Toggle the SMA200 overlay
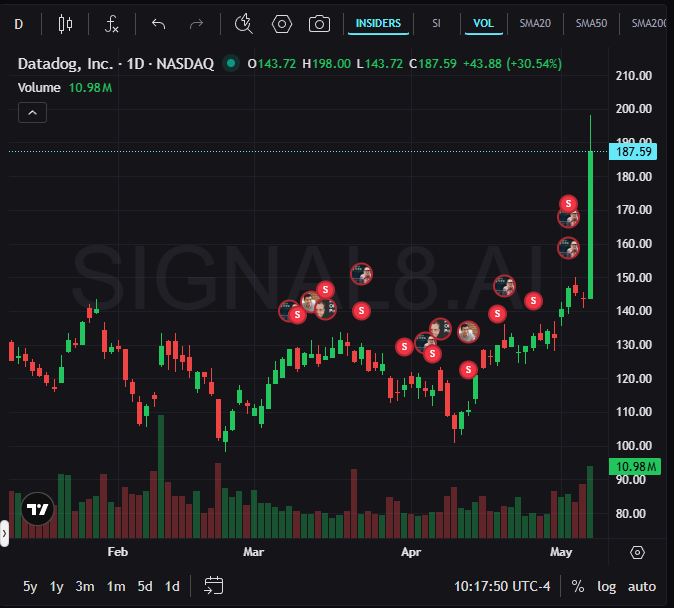Image resolution: width=674 pixels, height=608 pixels. click(x=649, y=23)
